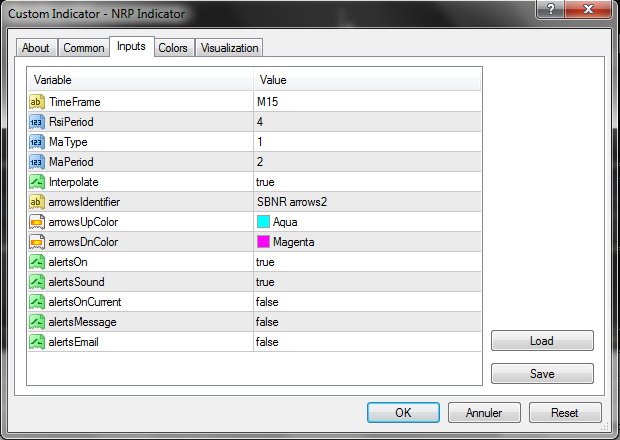Select the Magenta color swatch
The image size is (620, 440).
click(x=264, y=242)
